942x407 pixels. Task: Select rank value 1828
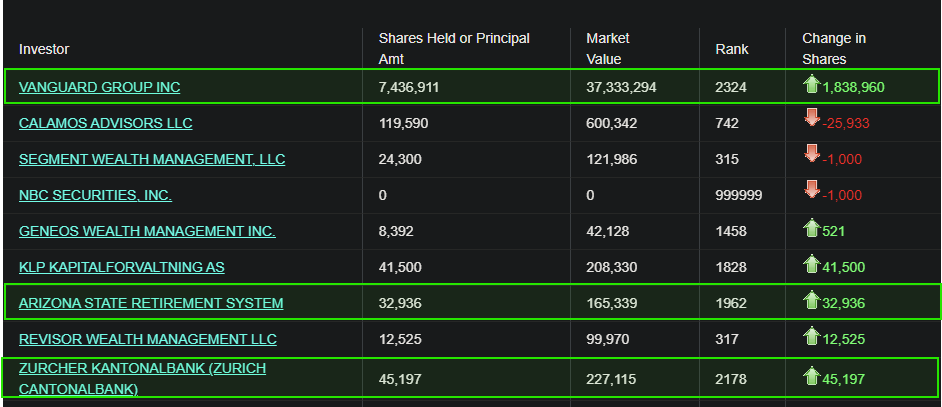point(731,268)
